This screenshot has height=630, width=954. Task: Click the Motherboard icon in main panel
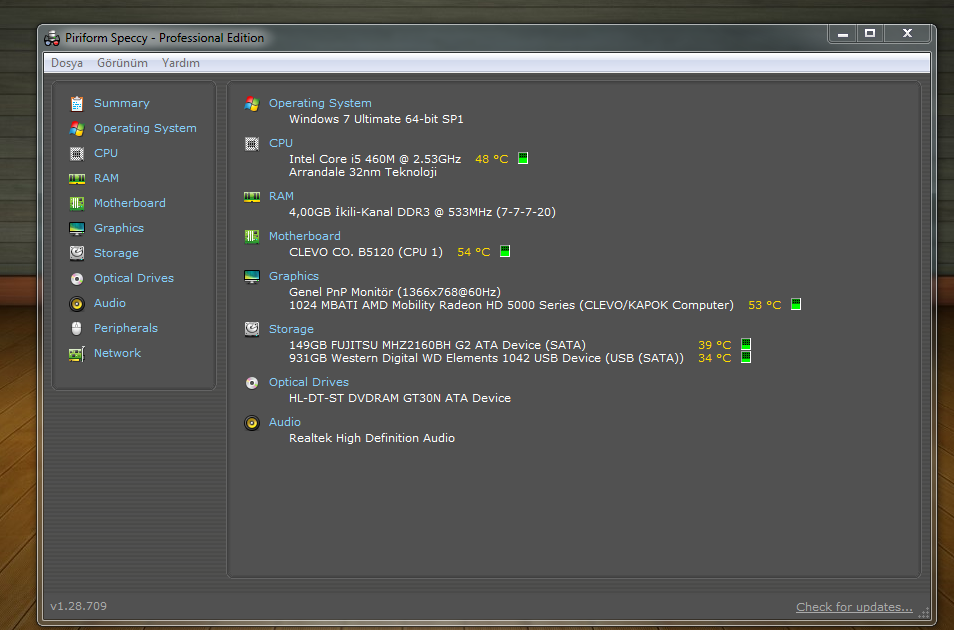pos(252,236)
